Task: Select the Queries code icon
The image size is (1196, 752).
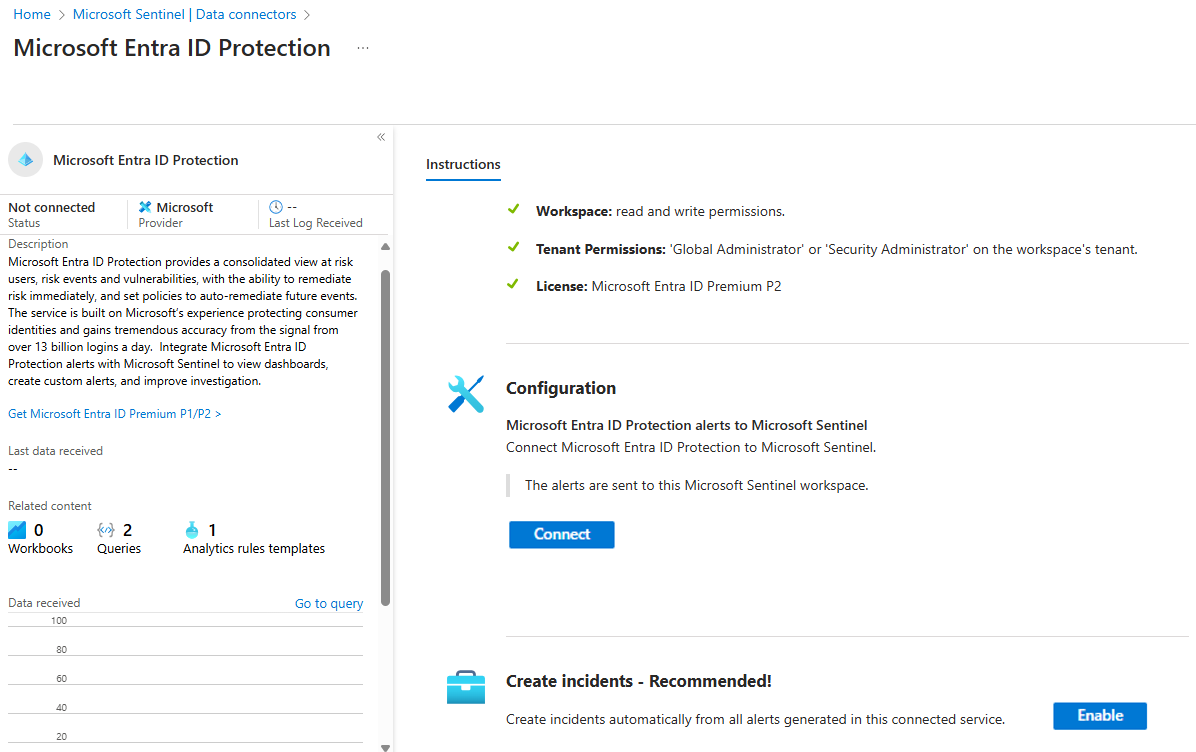Action: (107, 529)
